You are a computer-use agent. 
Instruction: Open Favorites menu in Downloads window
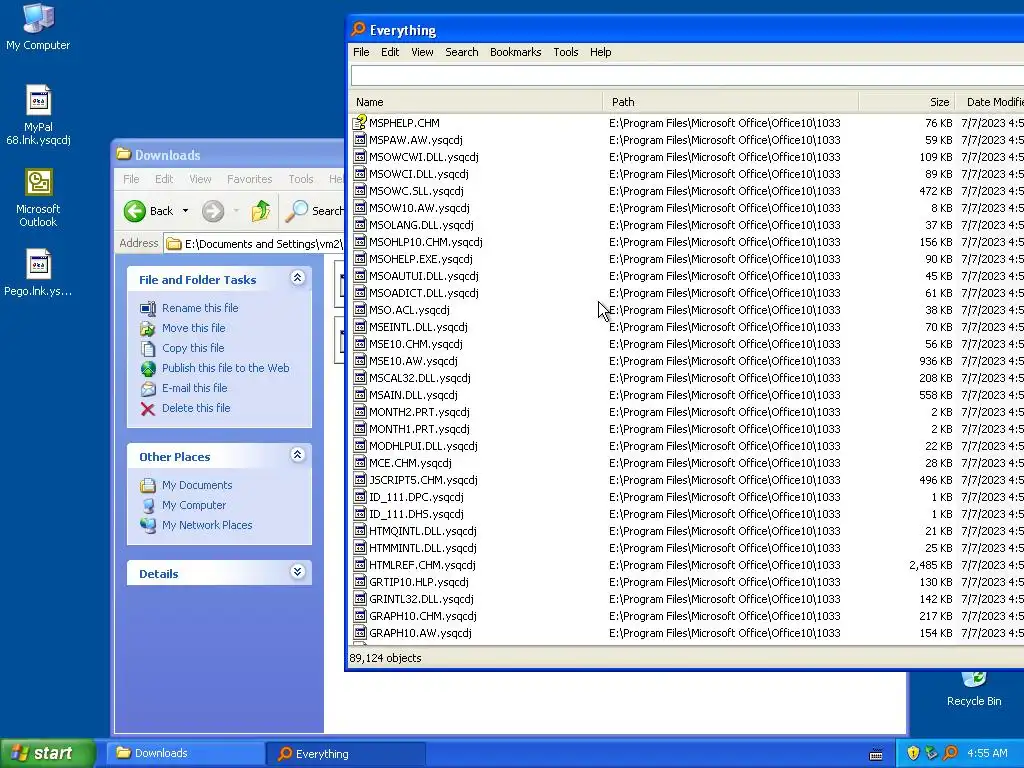(249, 179)
